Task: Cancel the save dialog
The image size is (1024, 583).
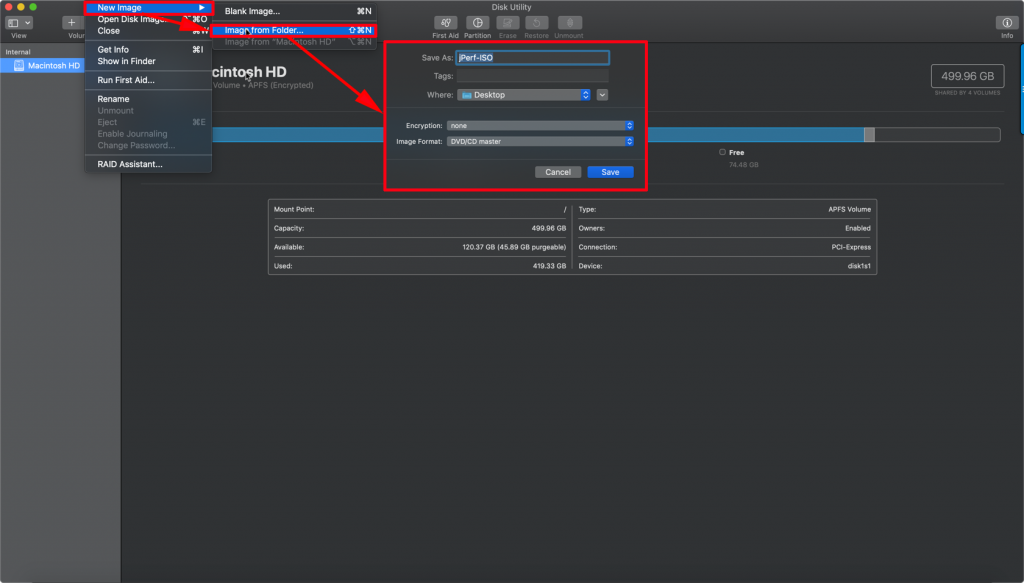Action: point(557,171)
